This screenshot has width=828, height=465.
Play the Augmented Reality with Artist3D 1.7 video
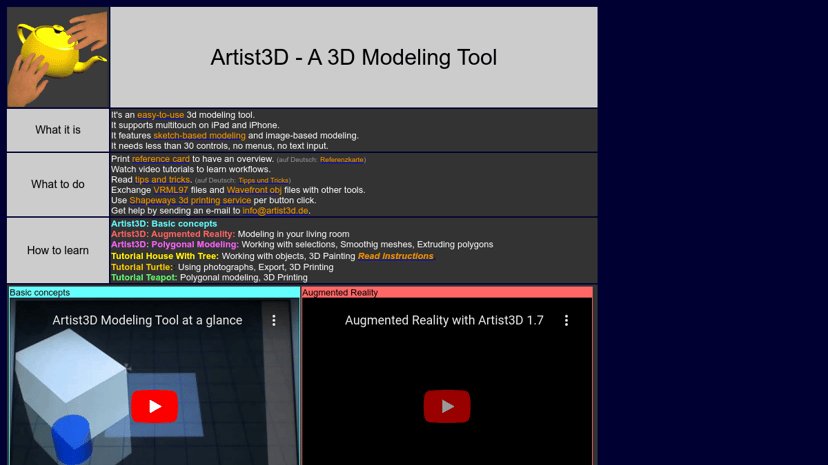click(447, 406)
